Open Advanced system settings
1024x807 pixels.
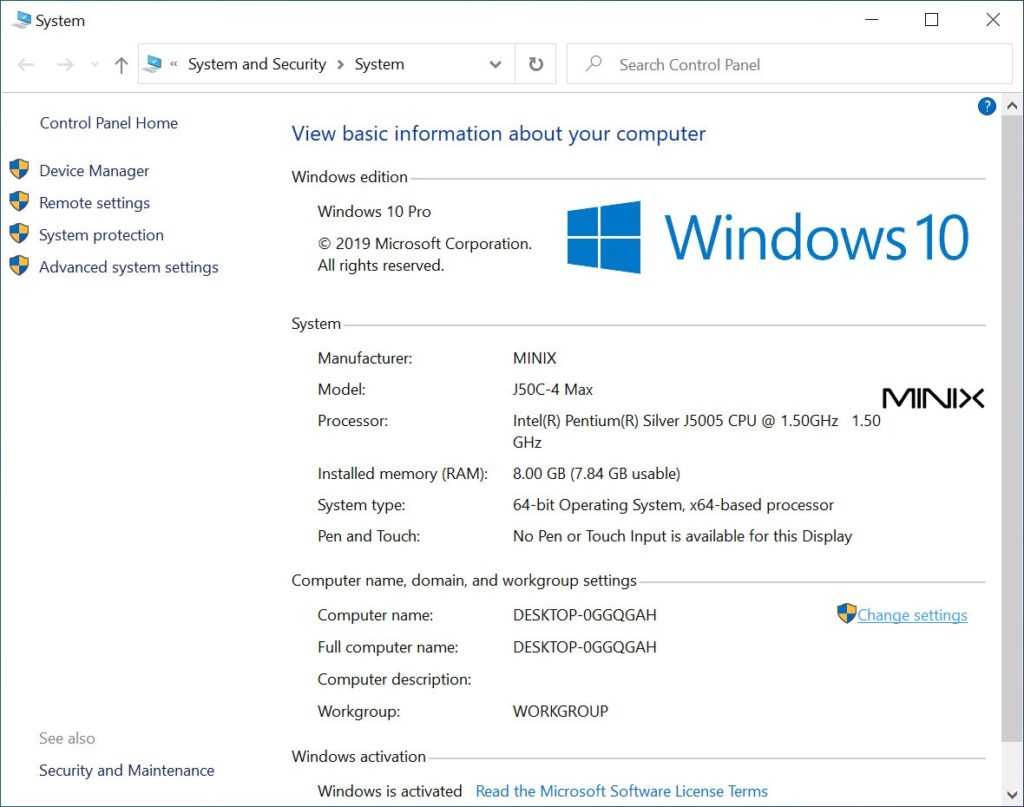click(x=128, y=267)
